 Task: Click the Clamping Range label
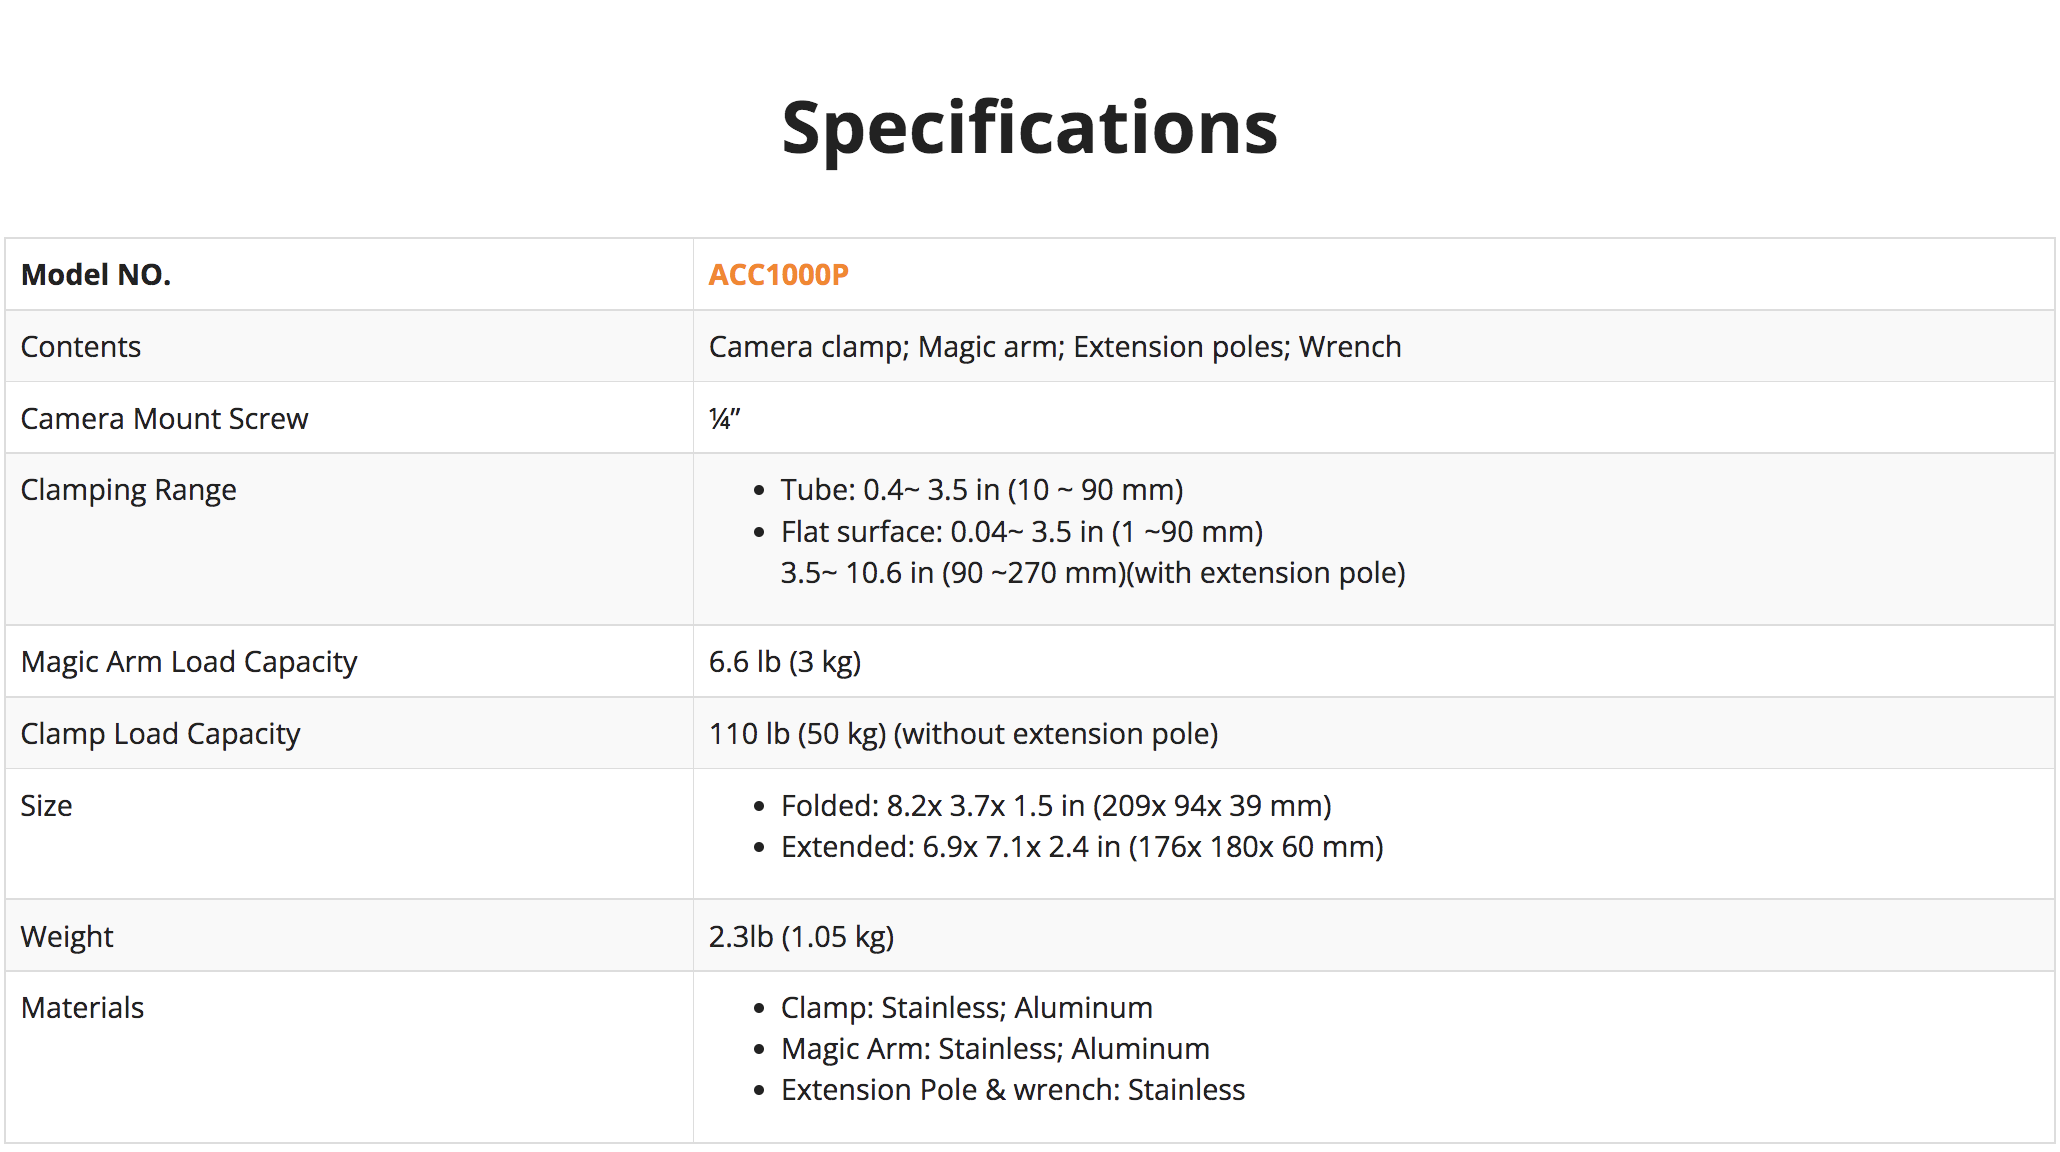click(128, 490)
